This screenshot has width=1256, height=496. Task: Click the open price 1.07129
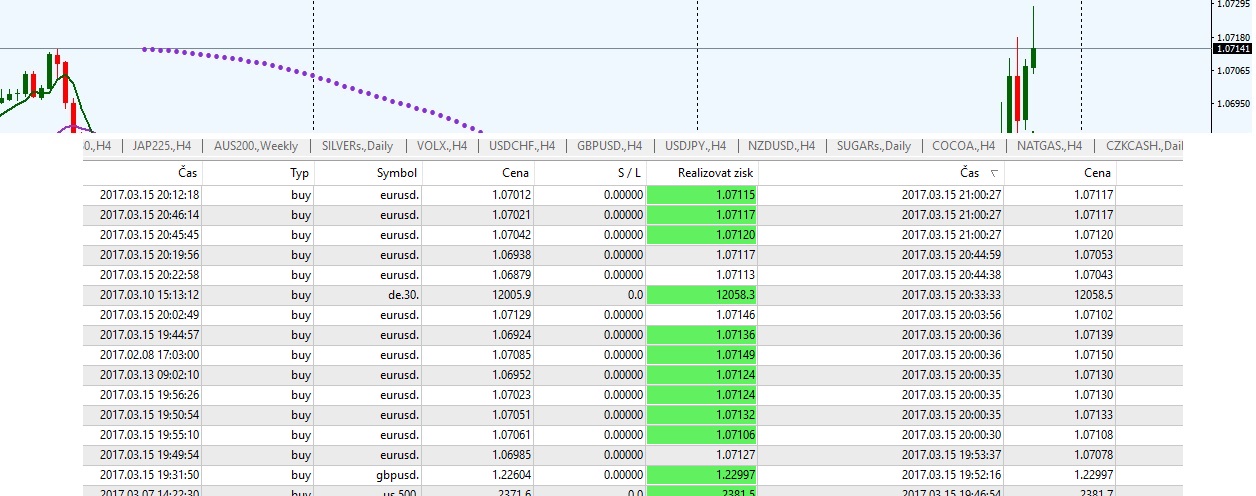pos(512,315)
